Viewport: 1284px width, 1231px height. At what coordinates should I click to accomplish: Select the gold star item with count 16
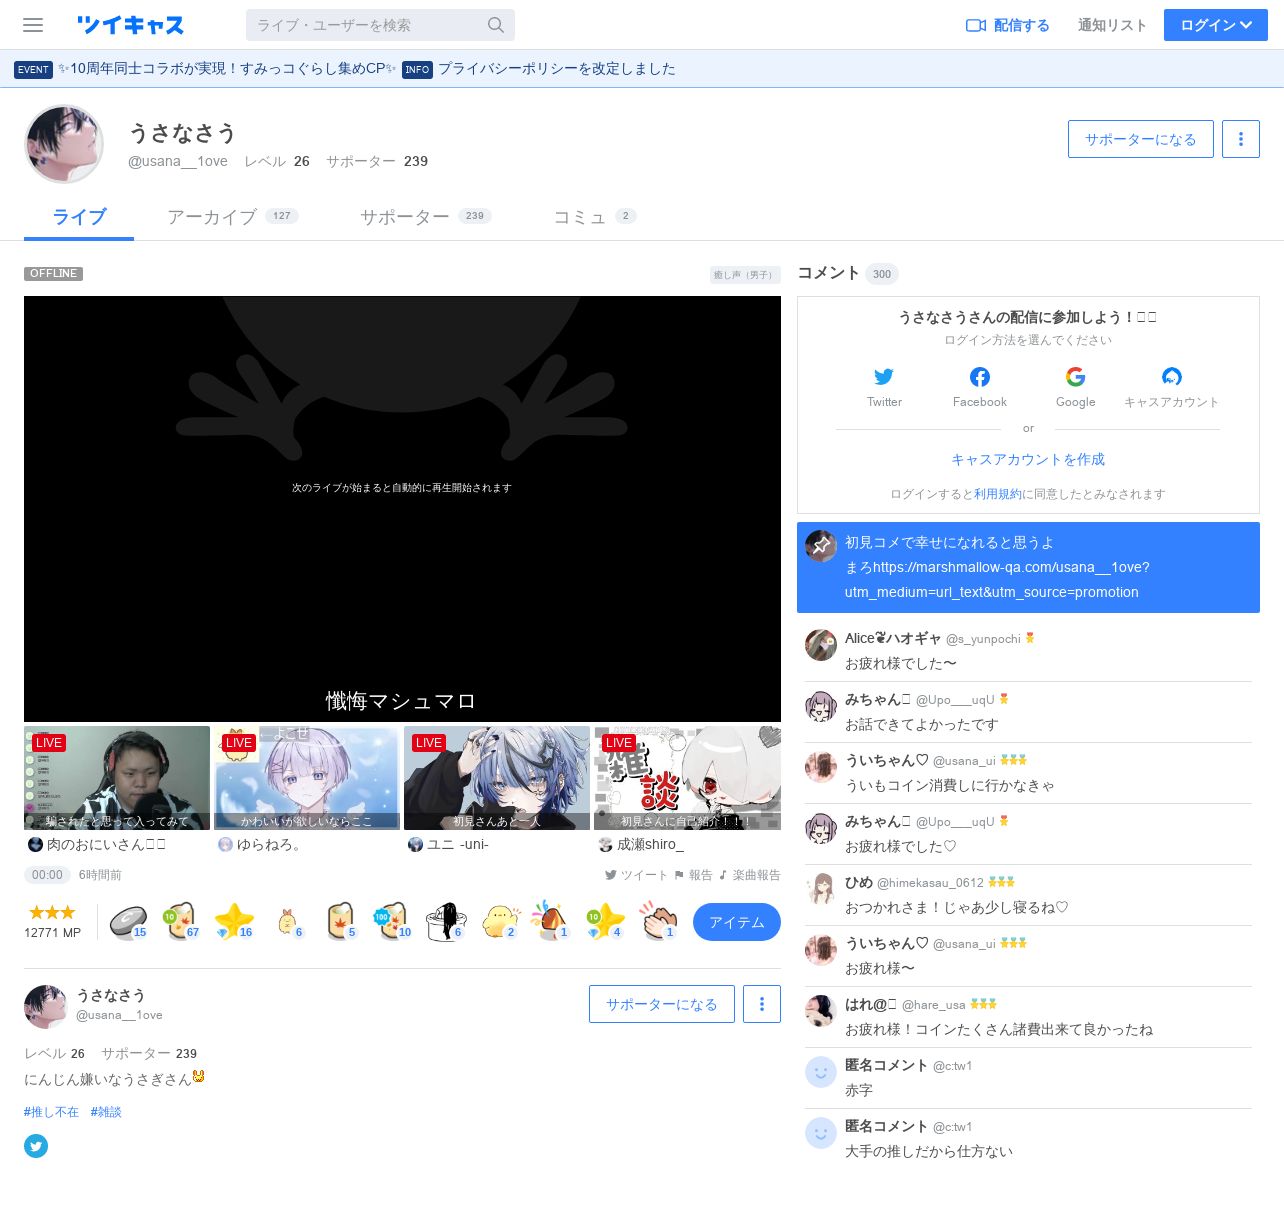pos(234,921)
